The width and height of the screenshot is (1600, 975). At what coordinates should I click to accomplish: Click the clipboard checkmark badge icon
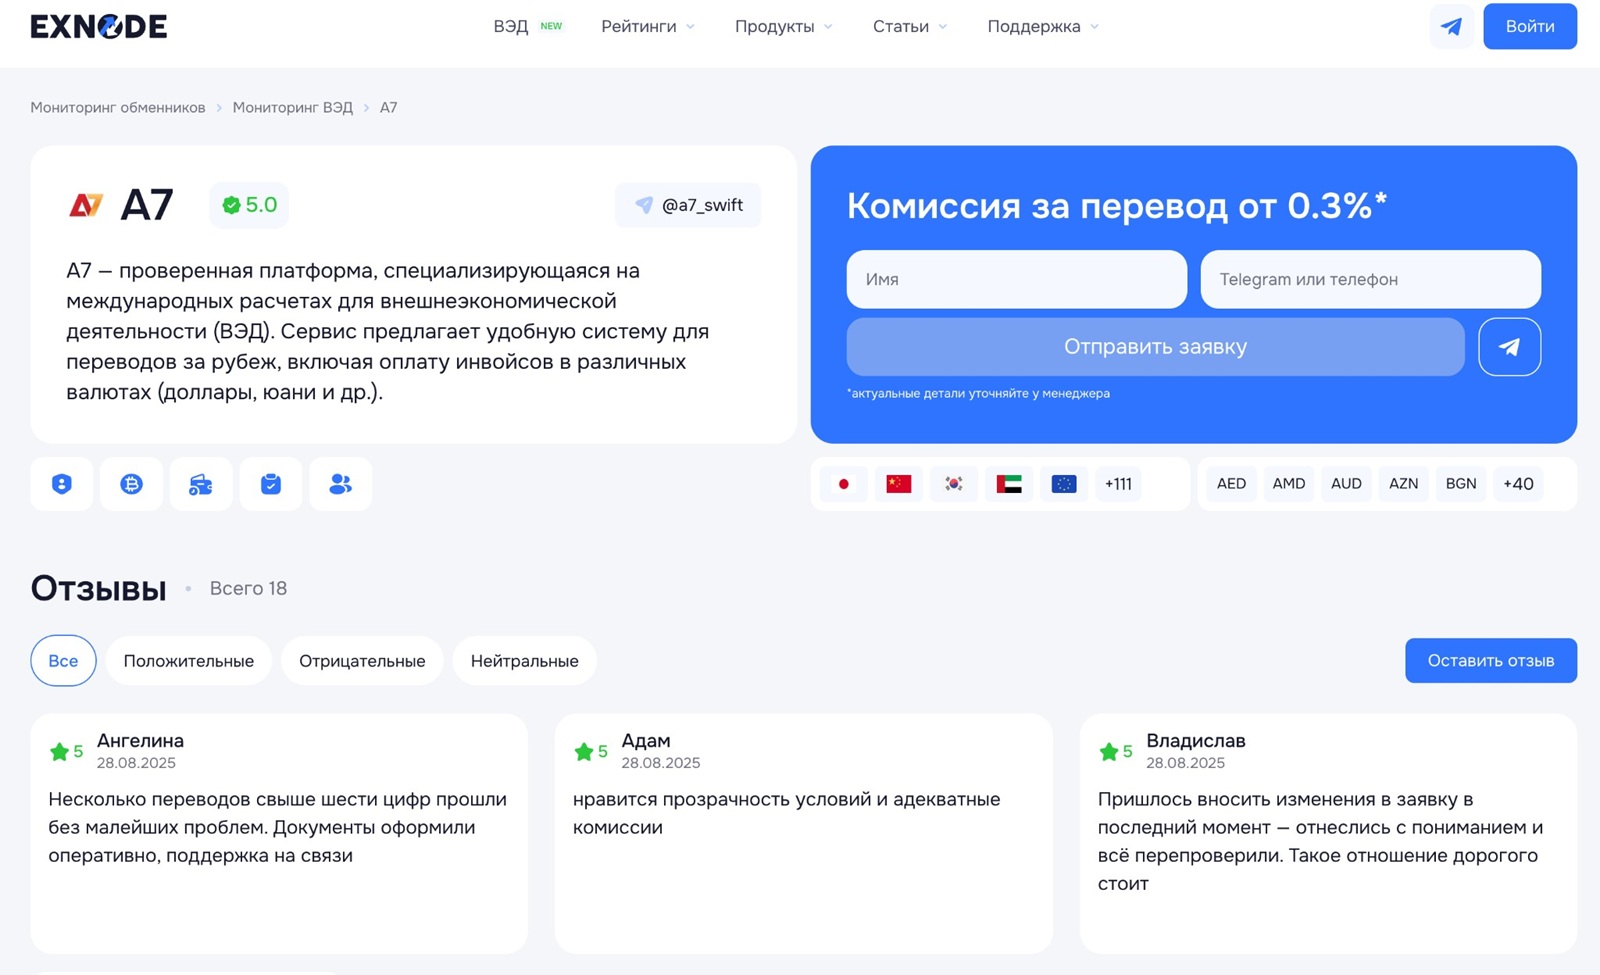tap(271, 484)
